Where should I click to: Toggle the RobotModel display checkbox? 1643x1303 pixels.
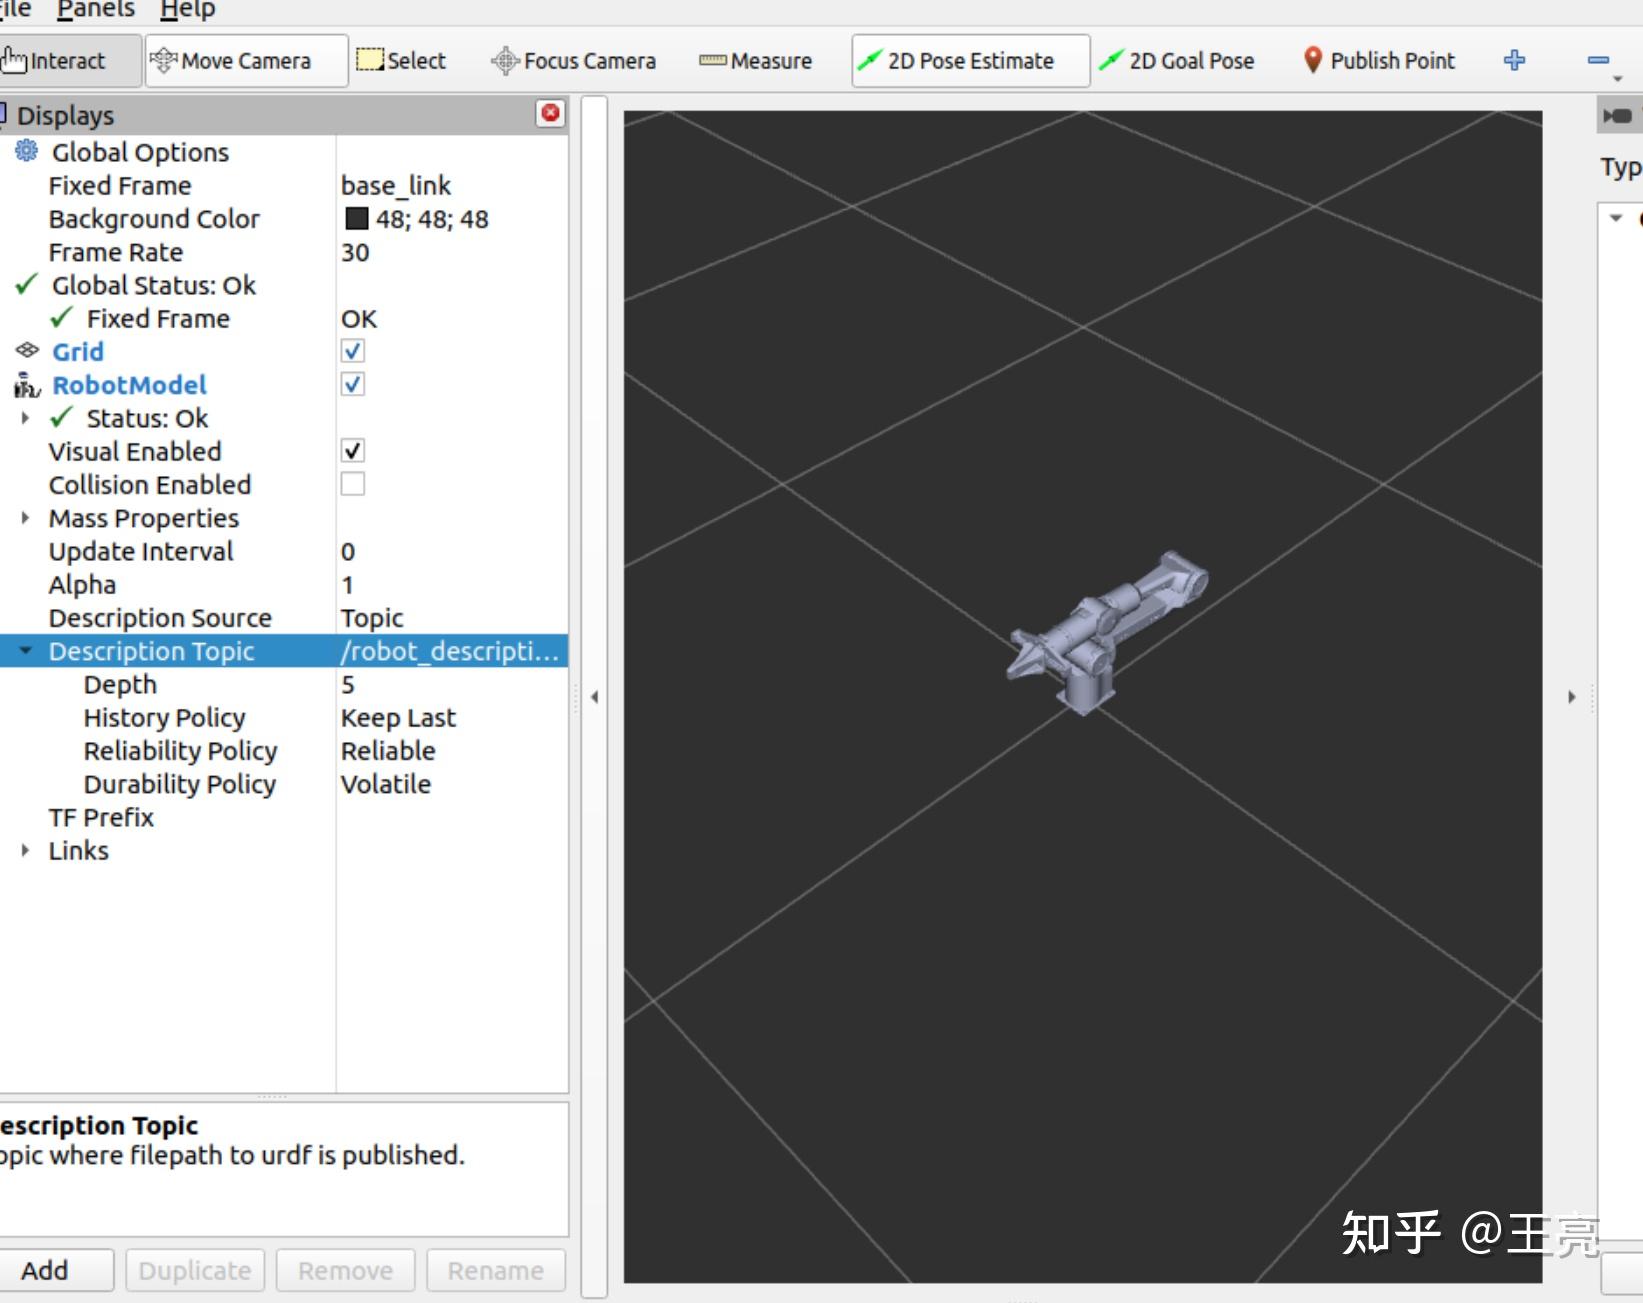pyautogui.click(x=352, y=384)
